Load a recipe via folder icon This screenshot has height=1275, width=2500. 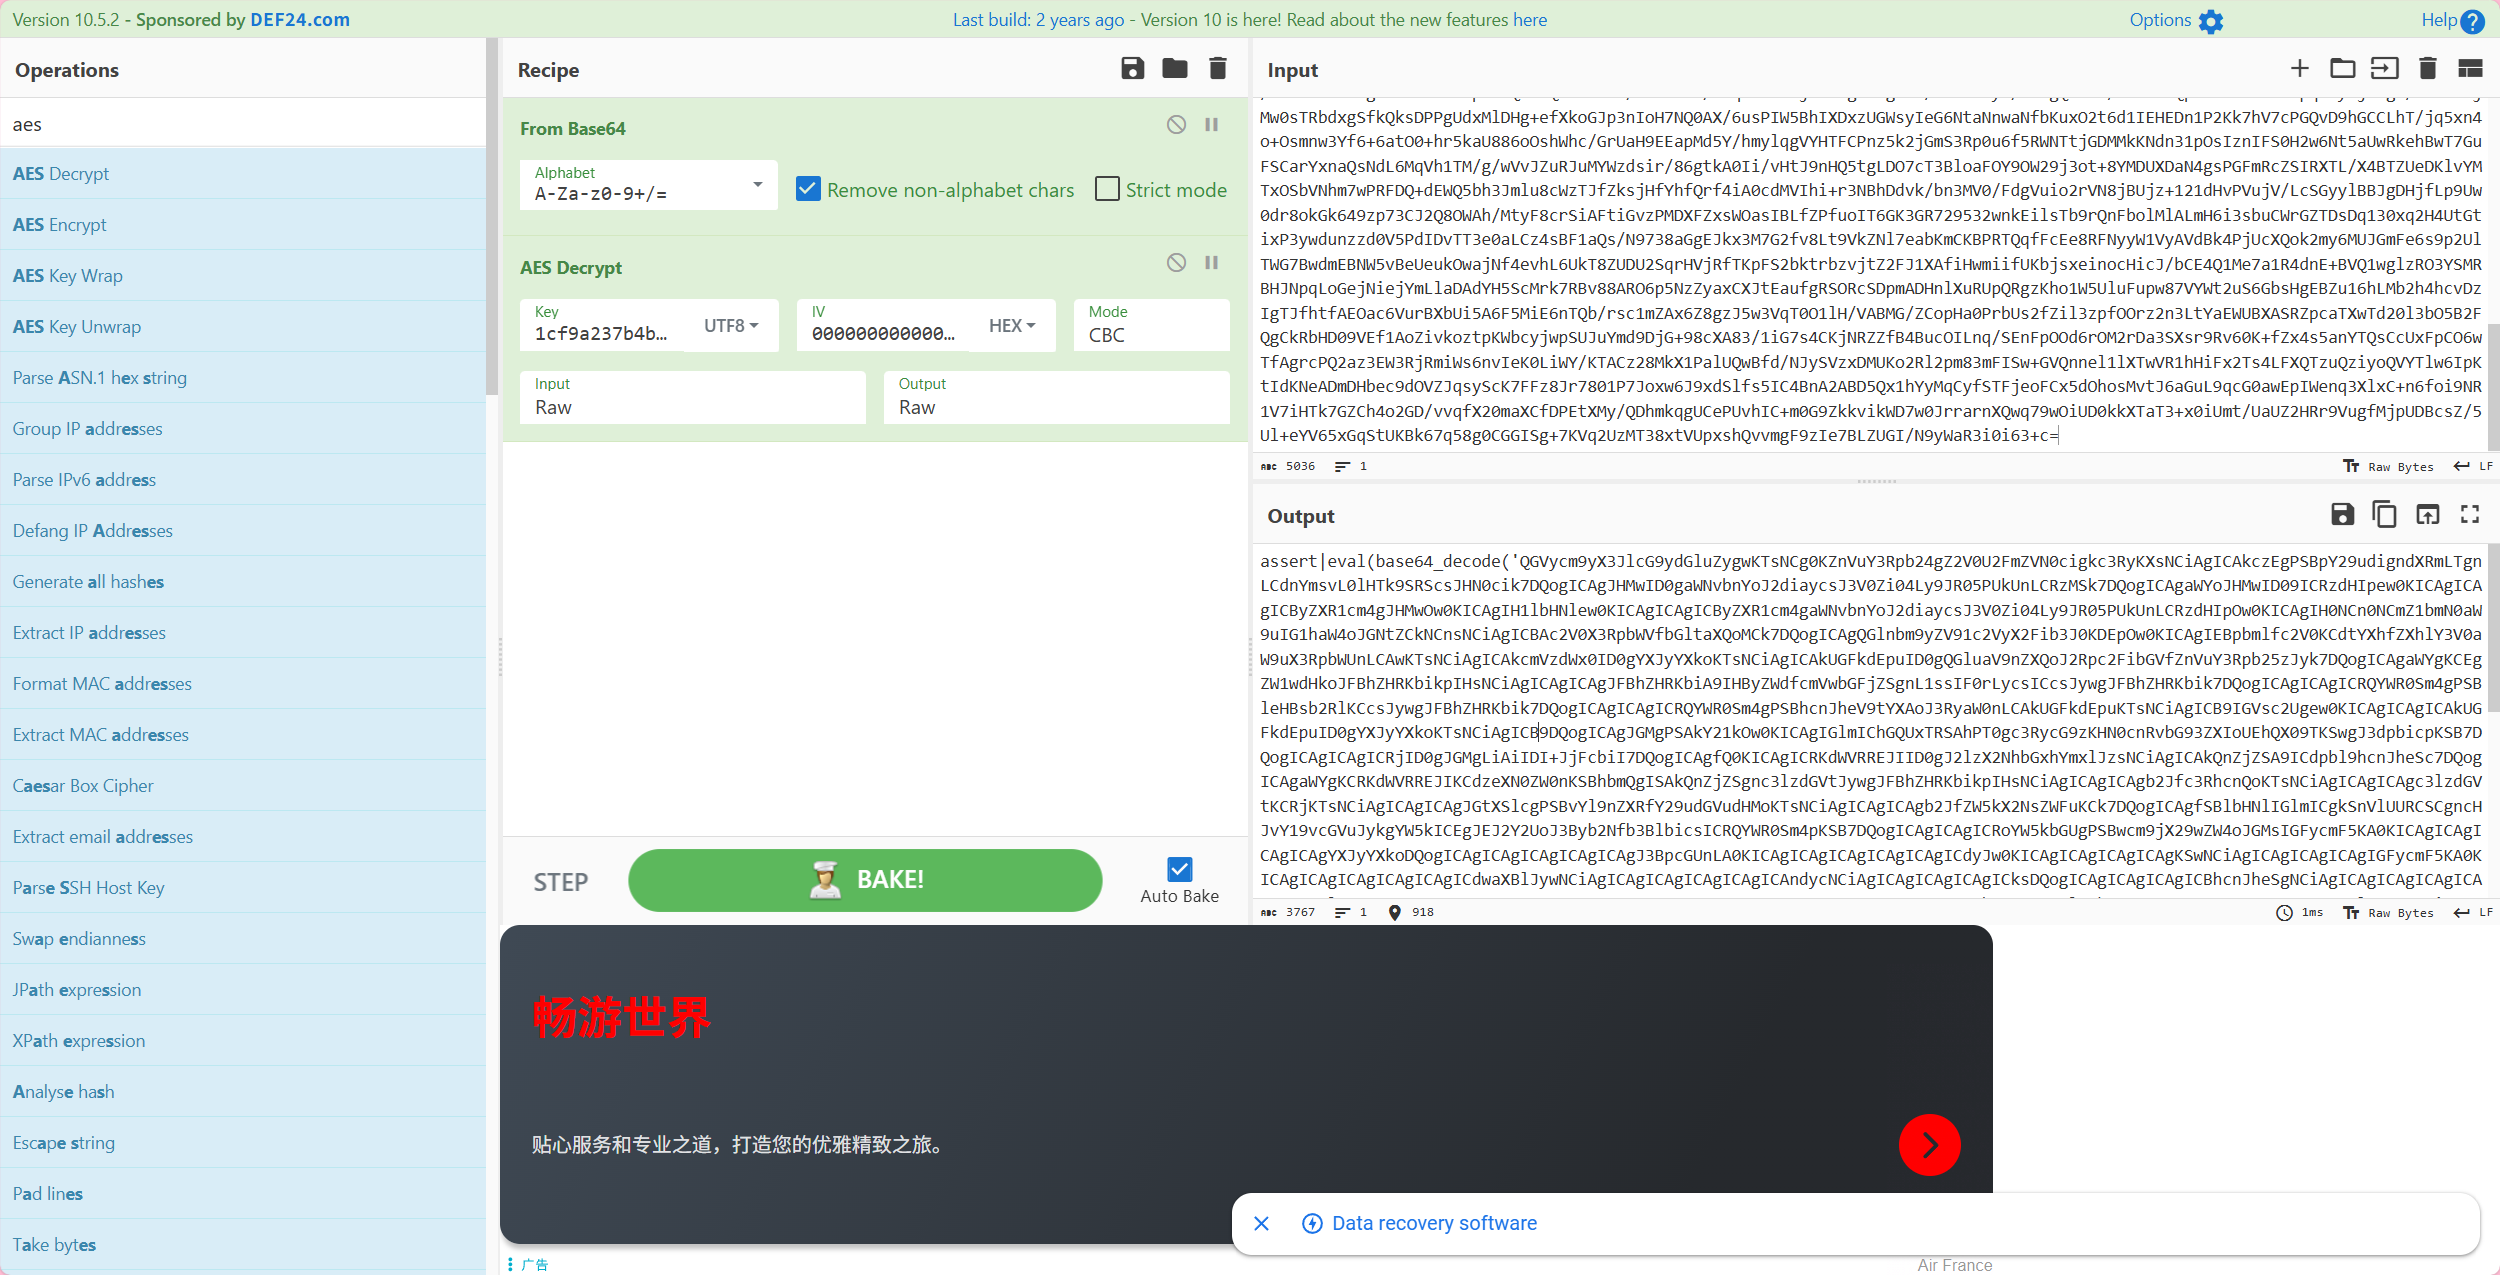1174,69
